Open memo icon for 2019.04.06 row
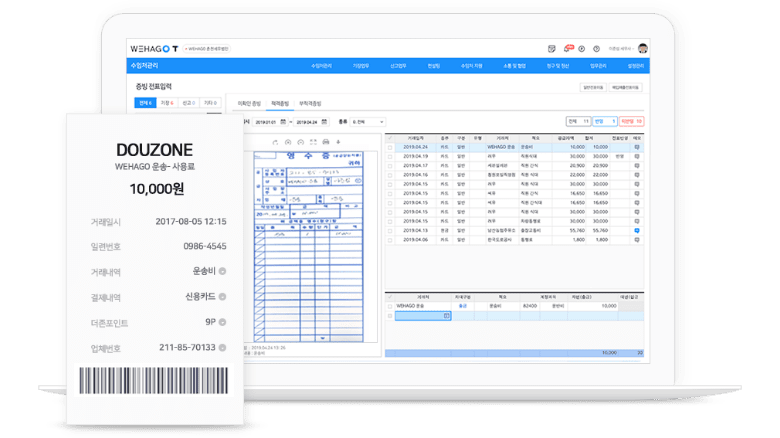Image resolution: width=780 pixels, height=438 pixels. (x=637, y=240)
